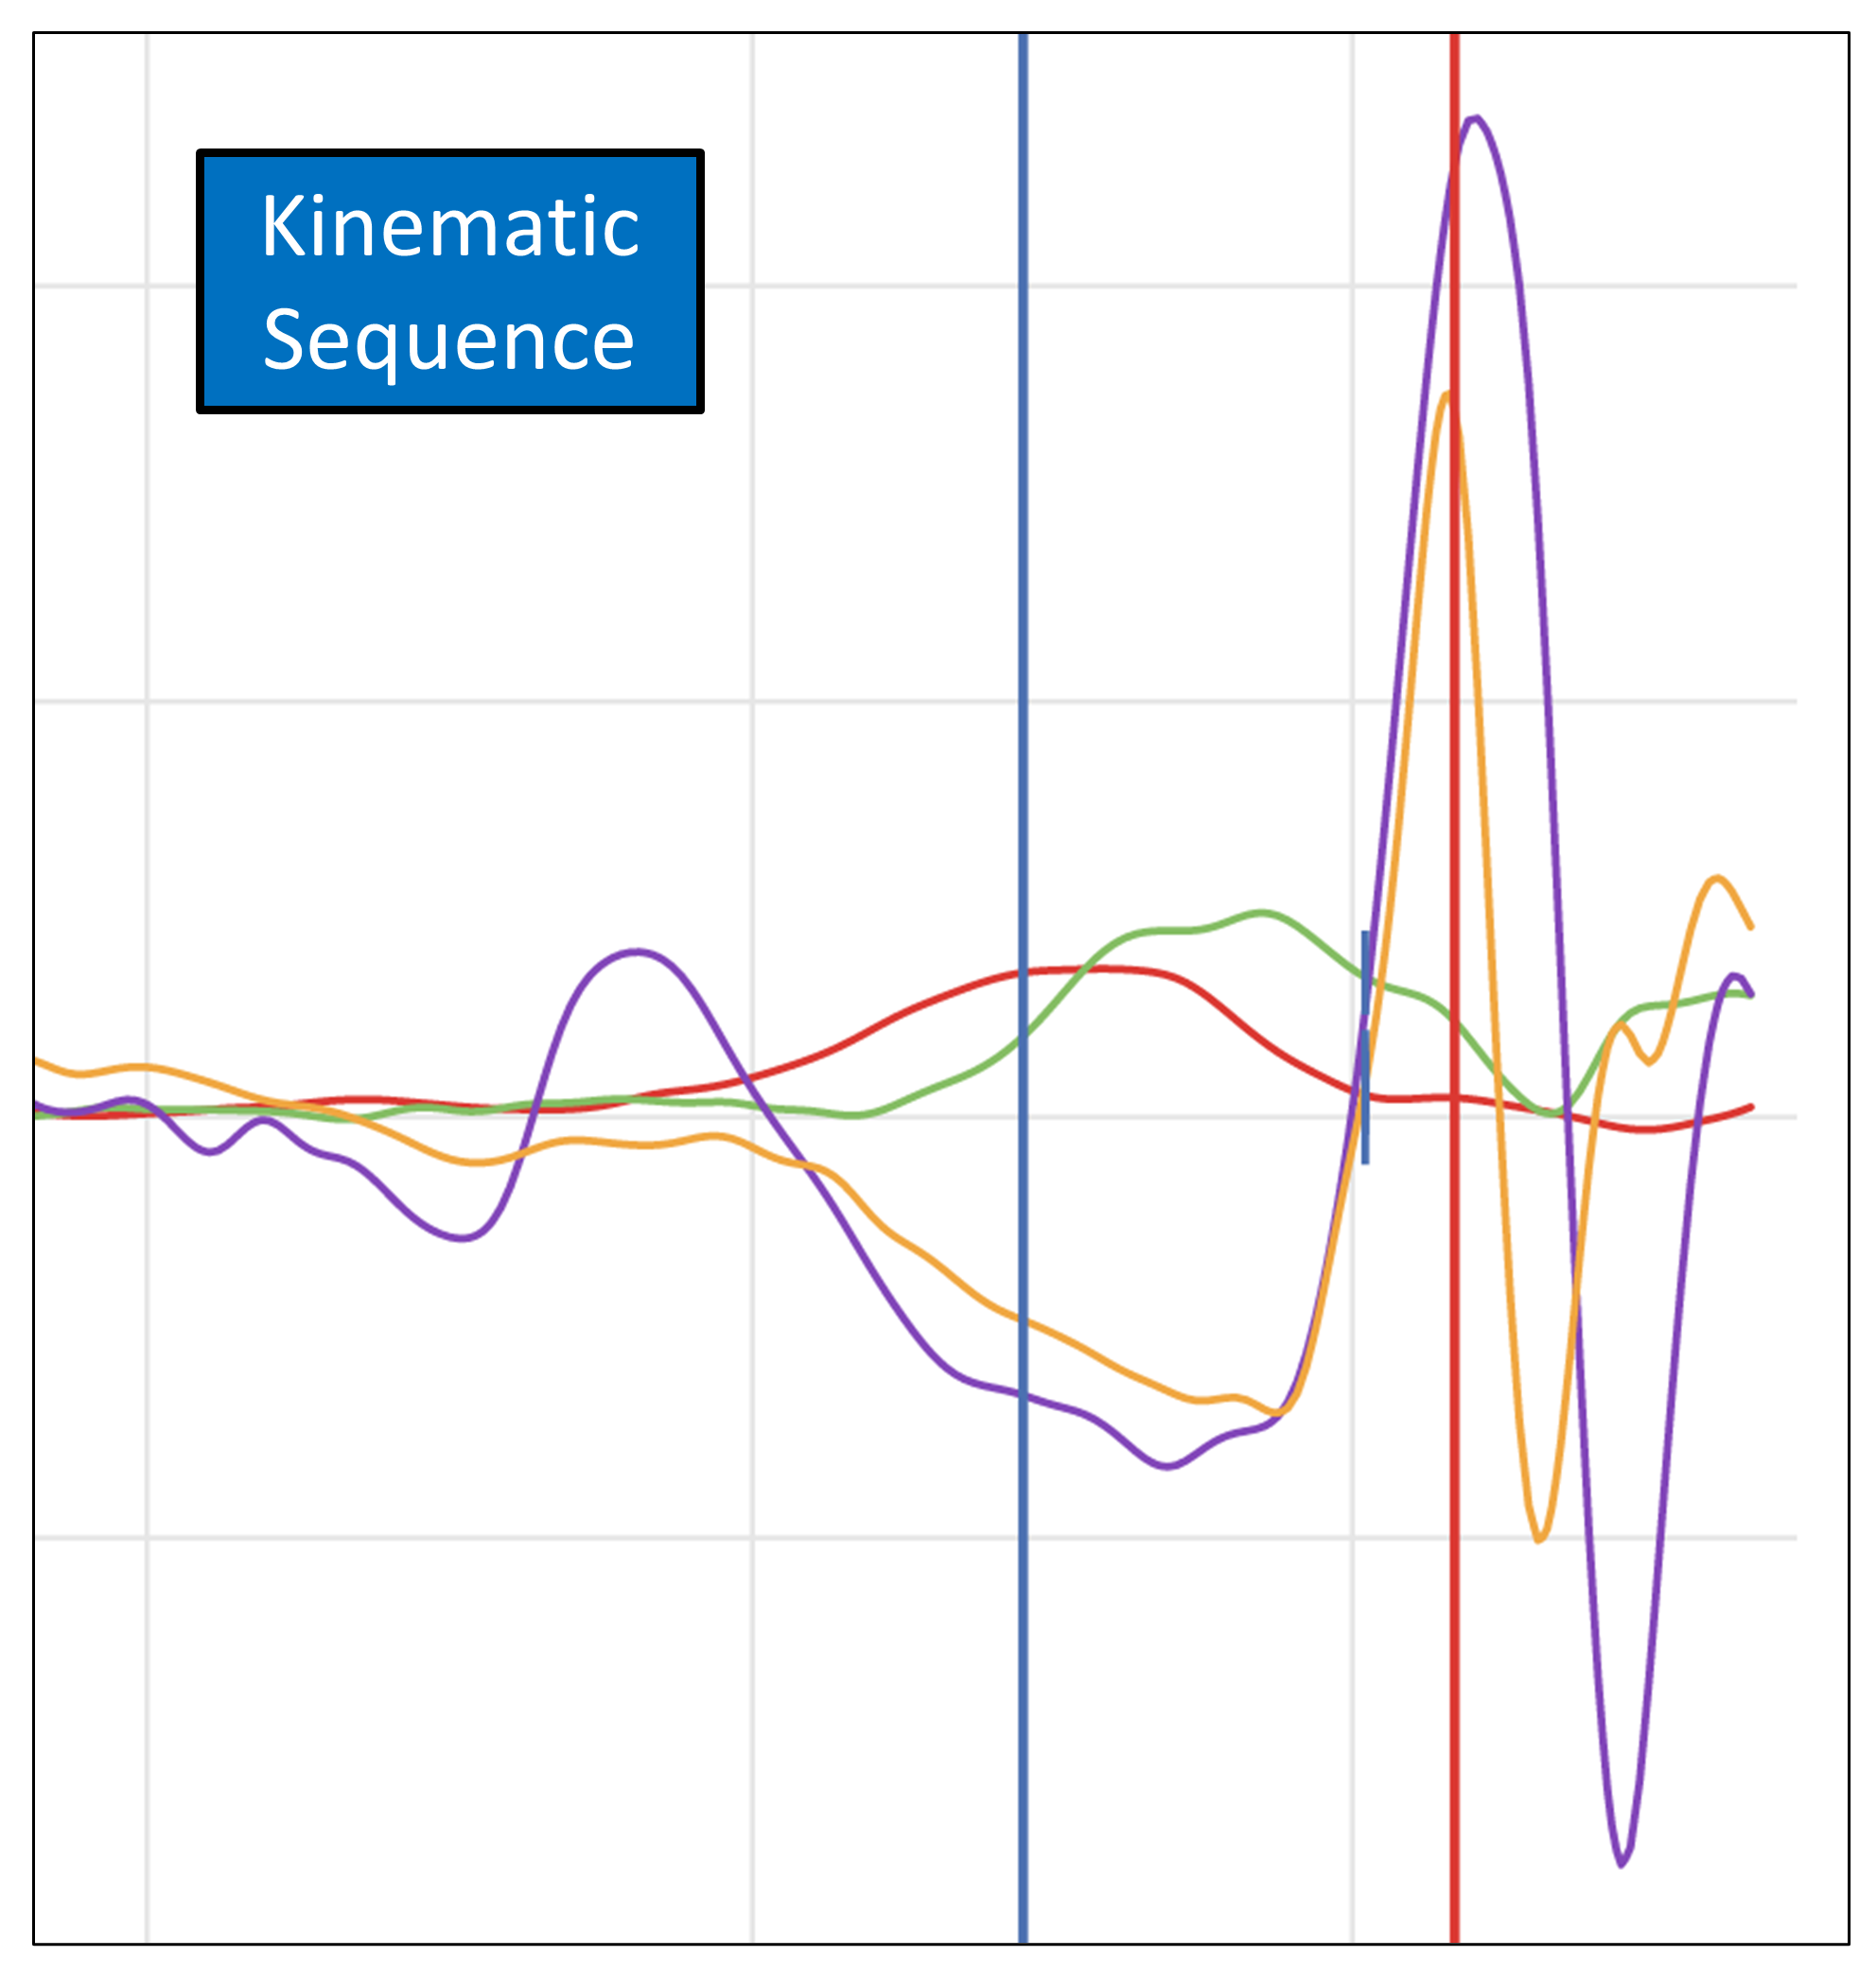Click the word "Sequence" in the label
Viewport: 1876px width, 1974px height.
(449, 340)
